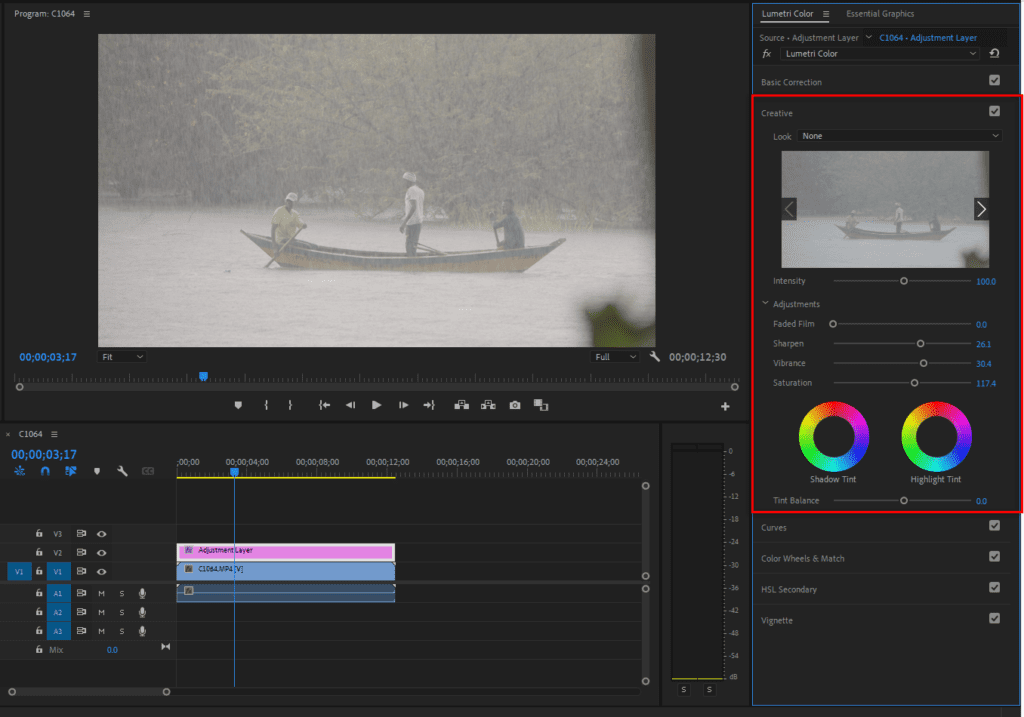Solo the A2 audio track

(x=121, y=612)
